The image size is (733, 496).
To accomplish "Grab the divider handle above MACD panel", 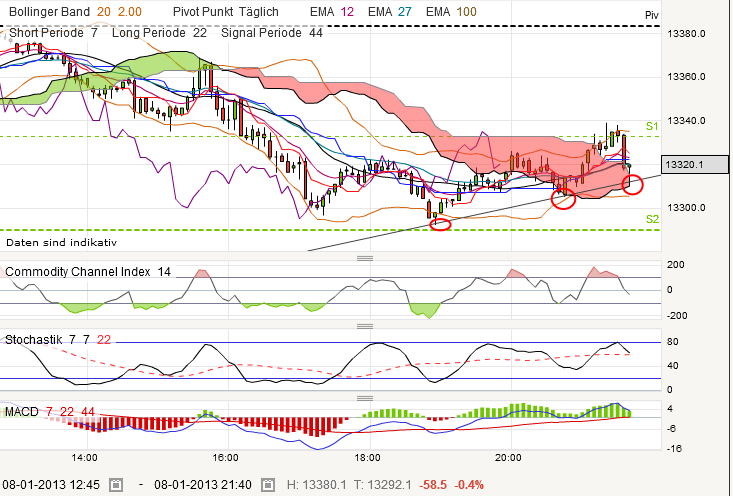I will [365, 398].
